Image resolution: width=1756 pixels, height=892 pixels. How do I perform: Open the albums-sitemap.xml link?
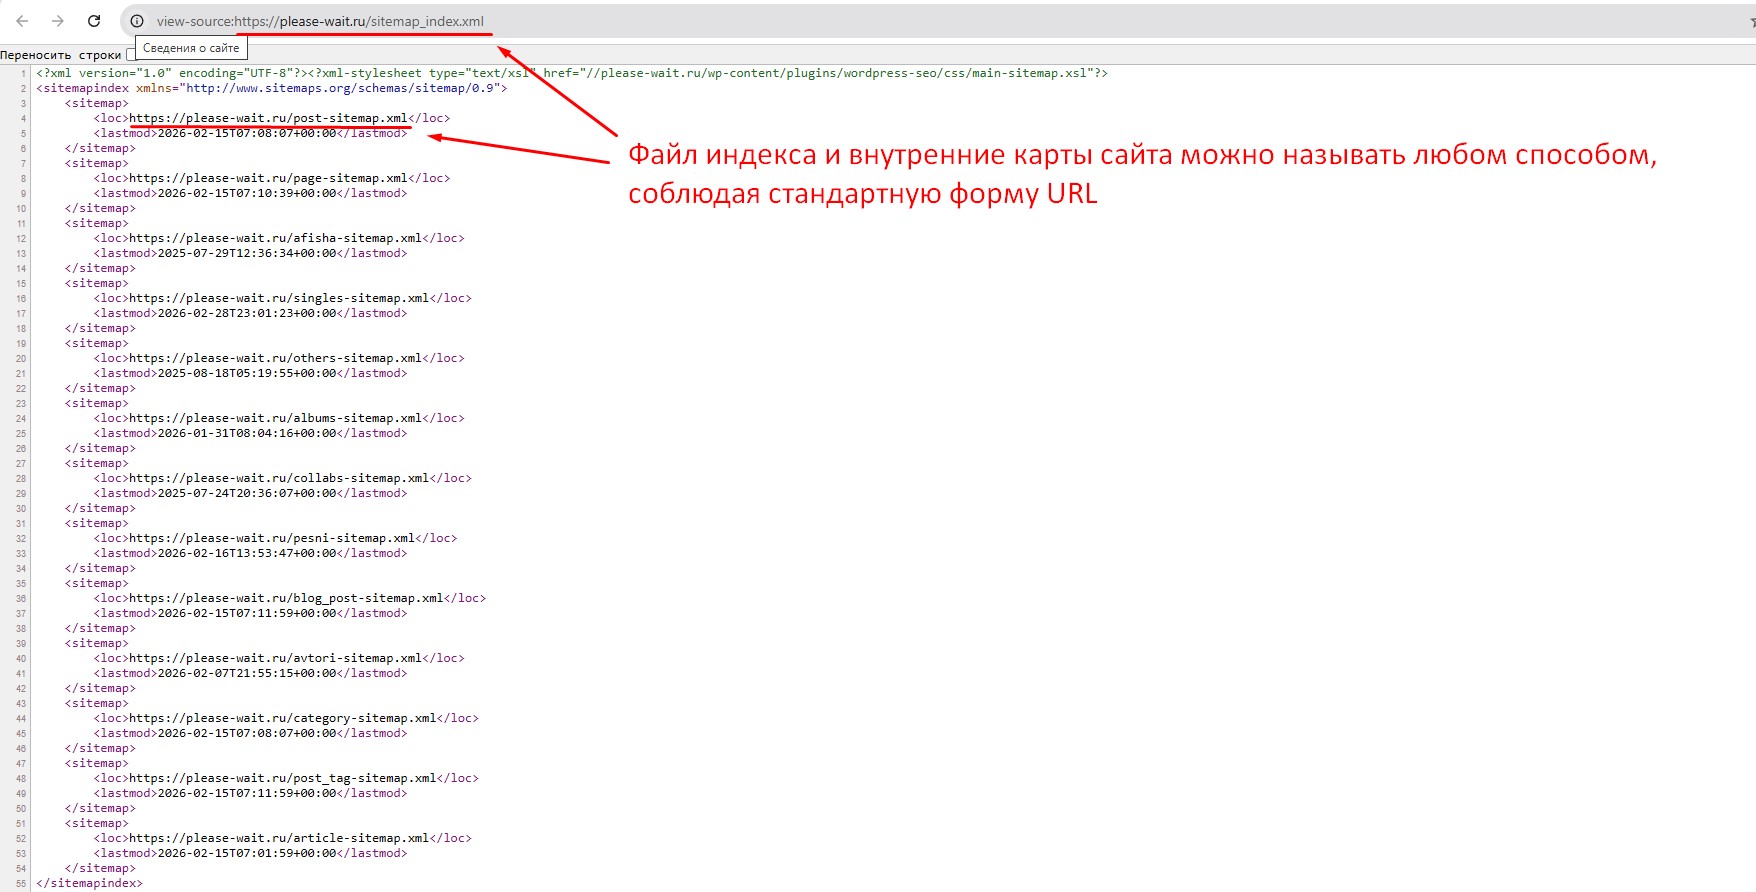point(275,418)
